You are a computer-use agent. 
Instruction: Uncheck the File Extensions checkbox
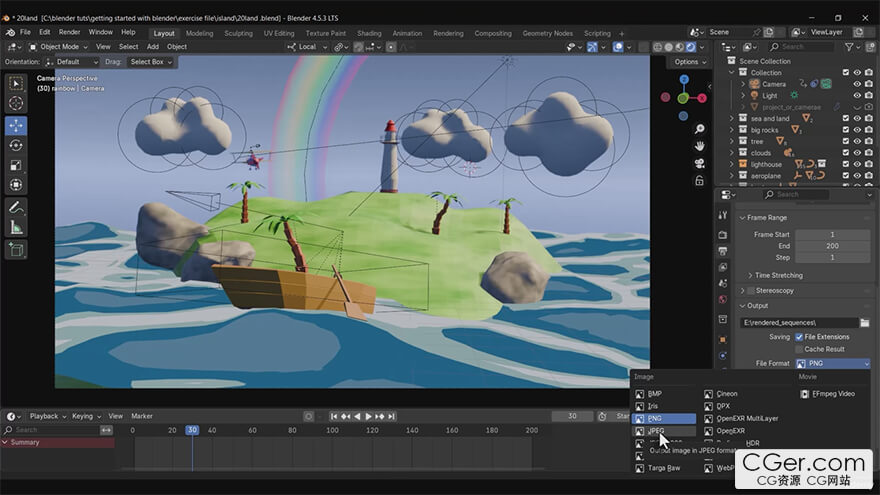799,337
